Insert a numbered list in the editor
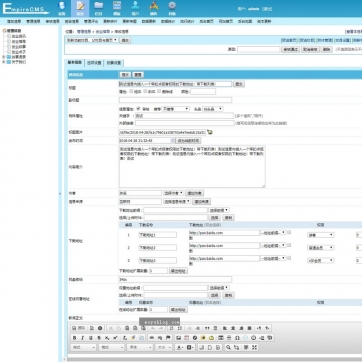The height and width of the screenshot is (362, 362). (172, 328)
